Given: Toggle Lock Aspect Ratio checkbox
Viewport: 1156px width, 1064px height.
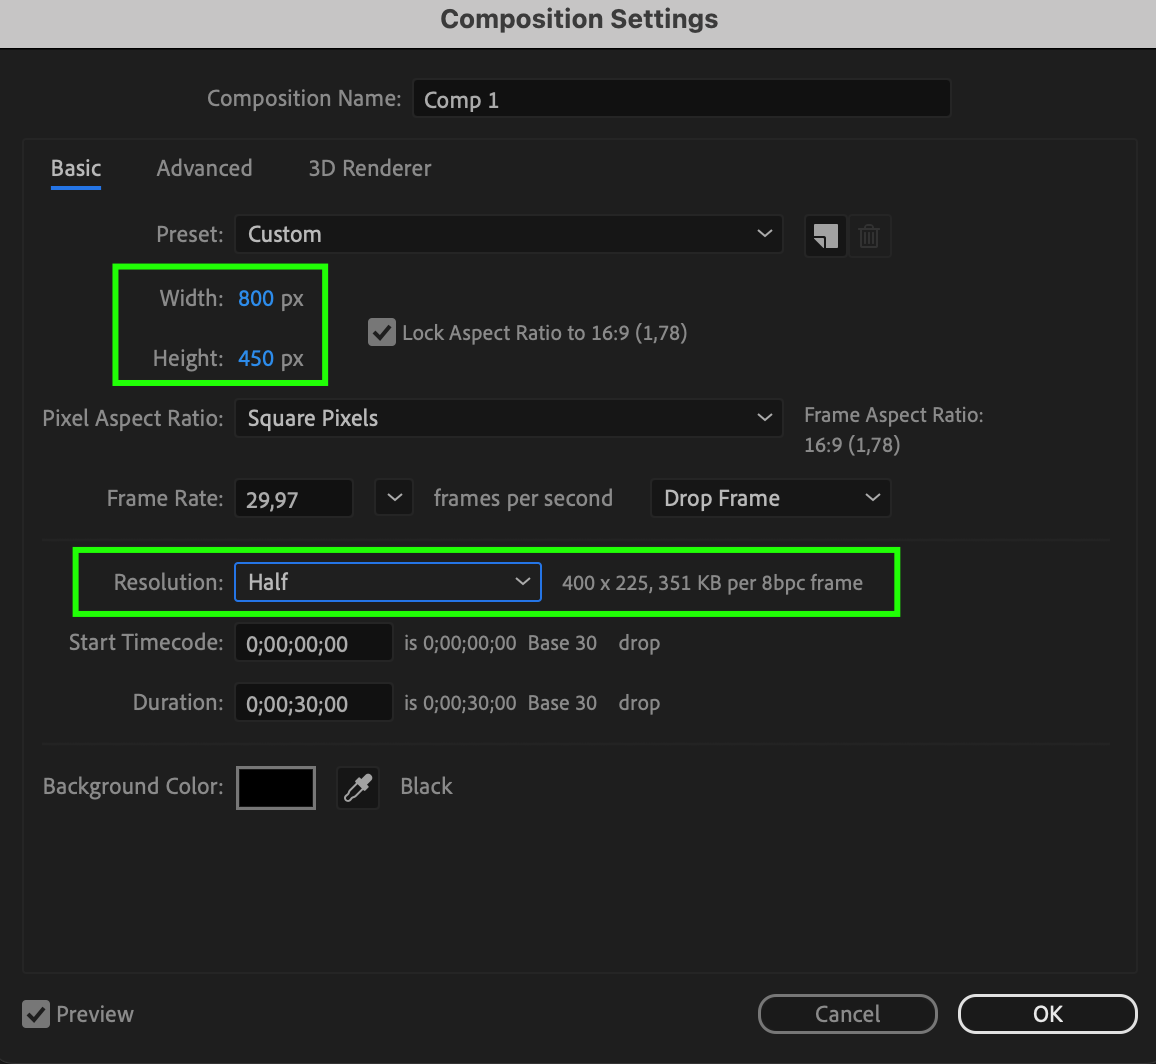Looking at the screenshot, I should 382,332.
